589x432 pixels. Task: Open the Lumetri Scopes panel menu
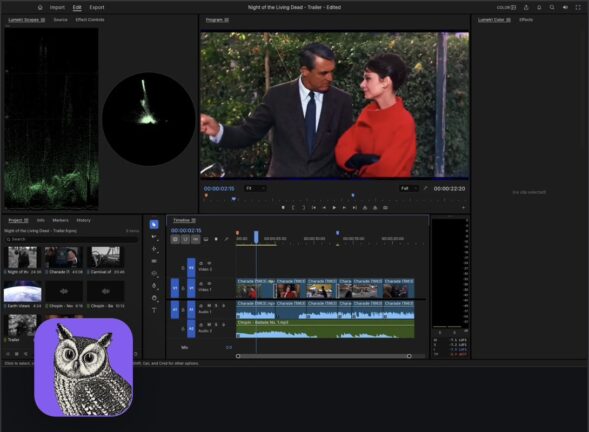pos(43,20)
